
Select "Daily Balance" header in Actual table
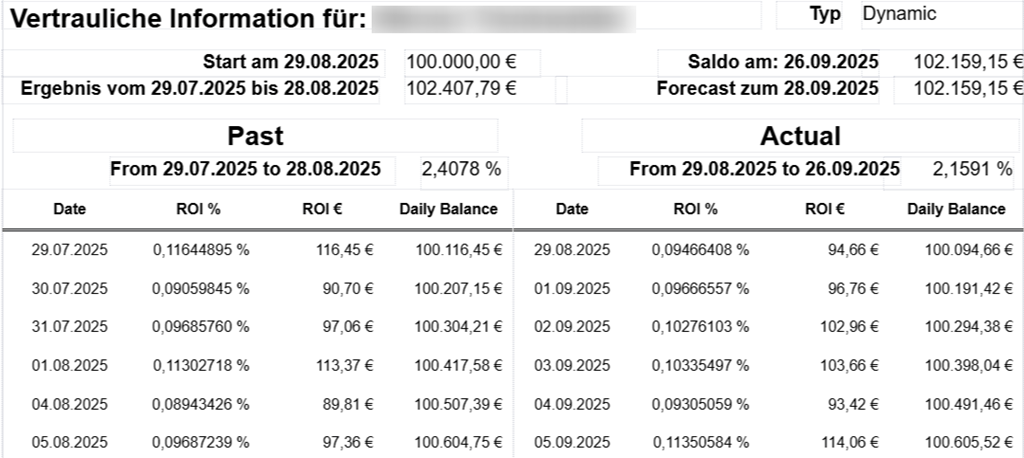coord(956,209)
